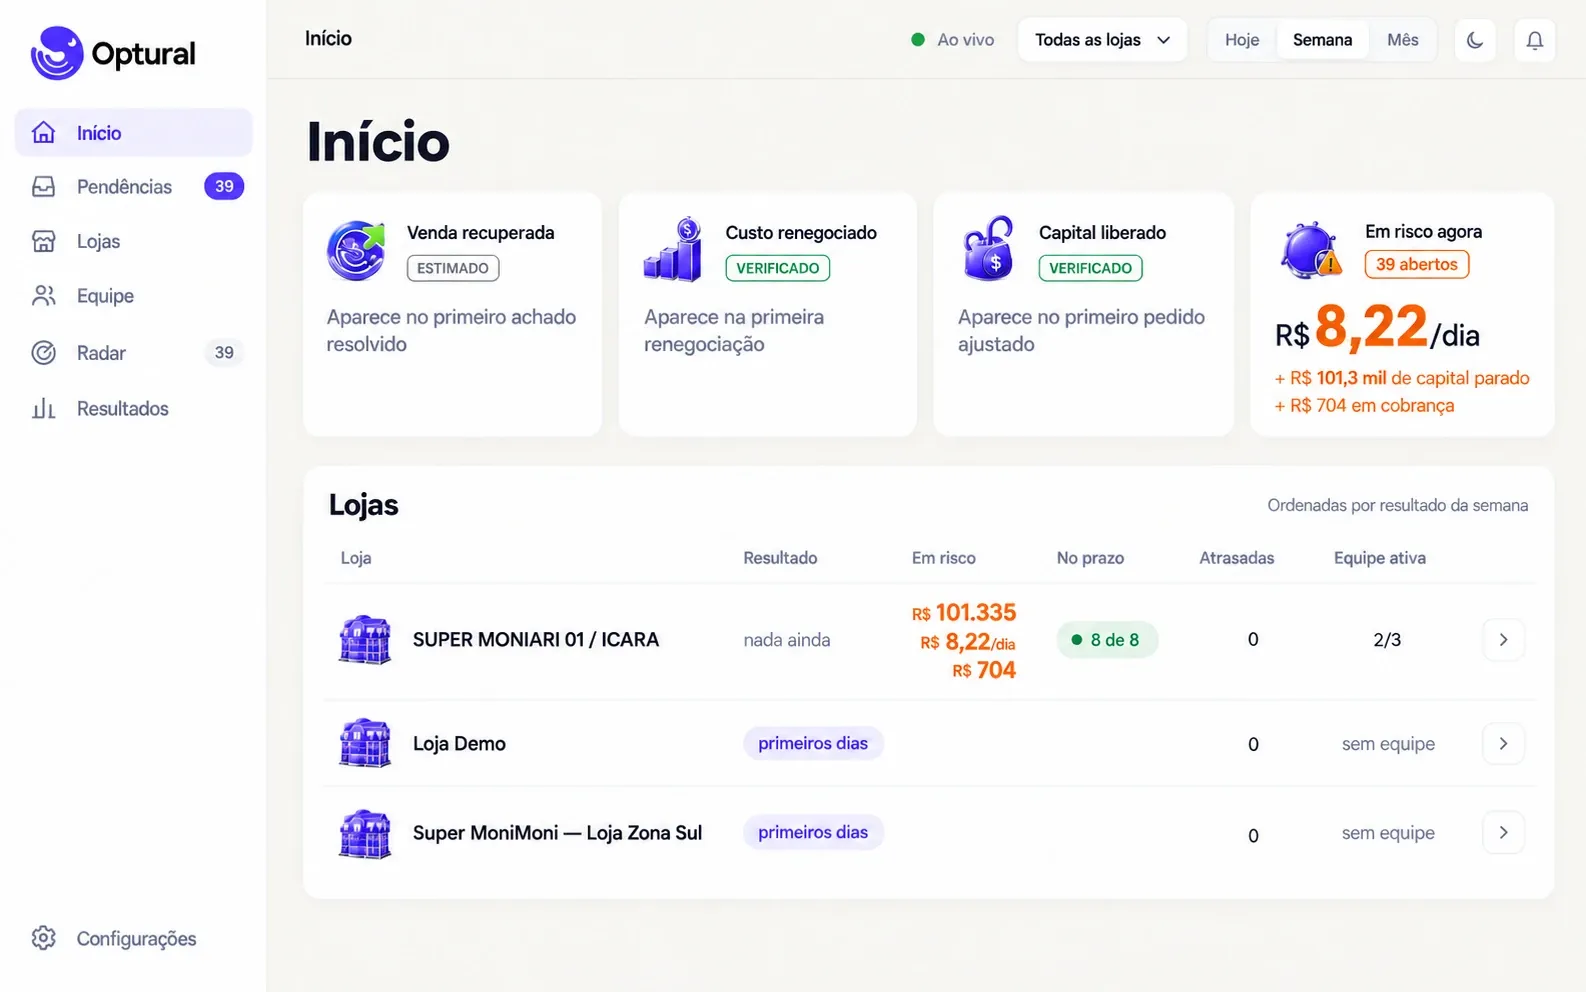Click the R$ 101.335 at-risk value
Image resolution: width=1586 pixels, height=992 pixels.
[964, 612]
